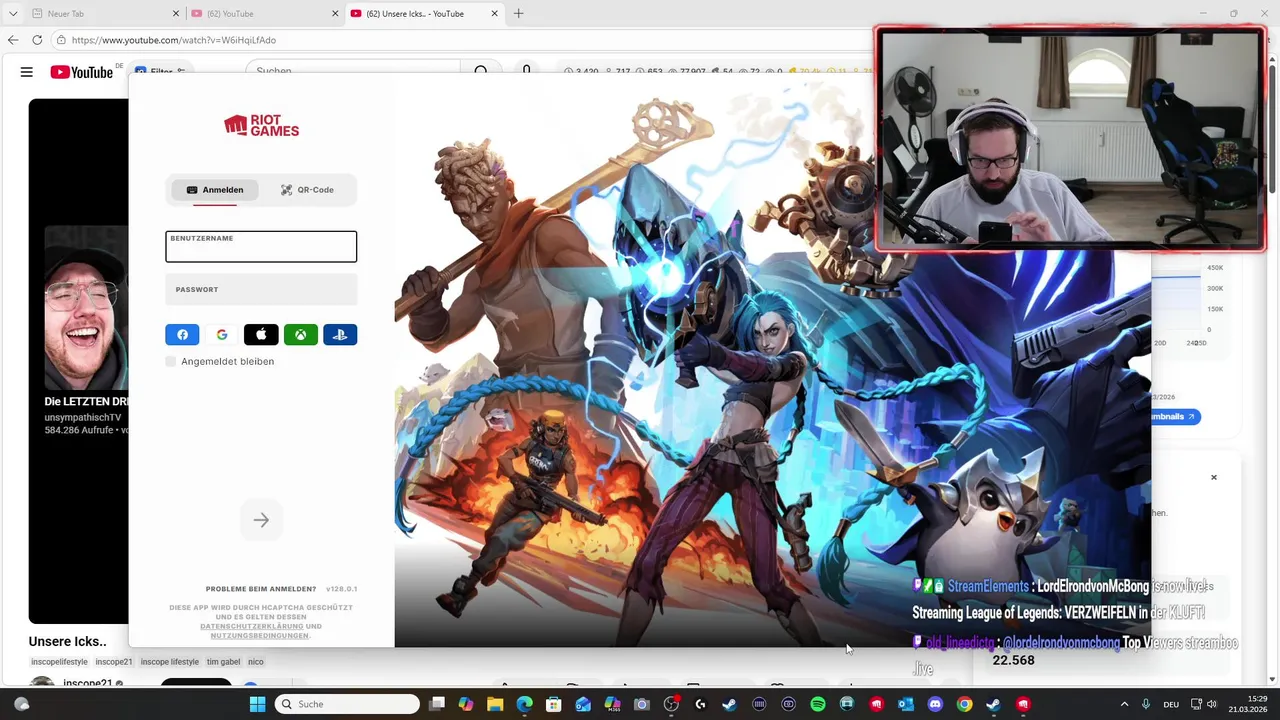
Task: Click the microphone tray icon
Action: [x=1146, y=704]
